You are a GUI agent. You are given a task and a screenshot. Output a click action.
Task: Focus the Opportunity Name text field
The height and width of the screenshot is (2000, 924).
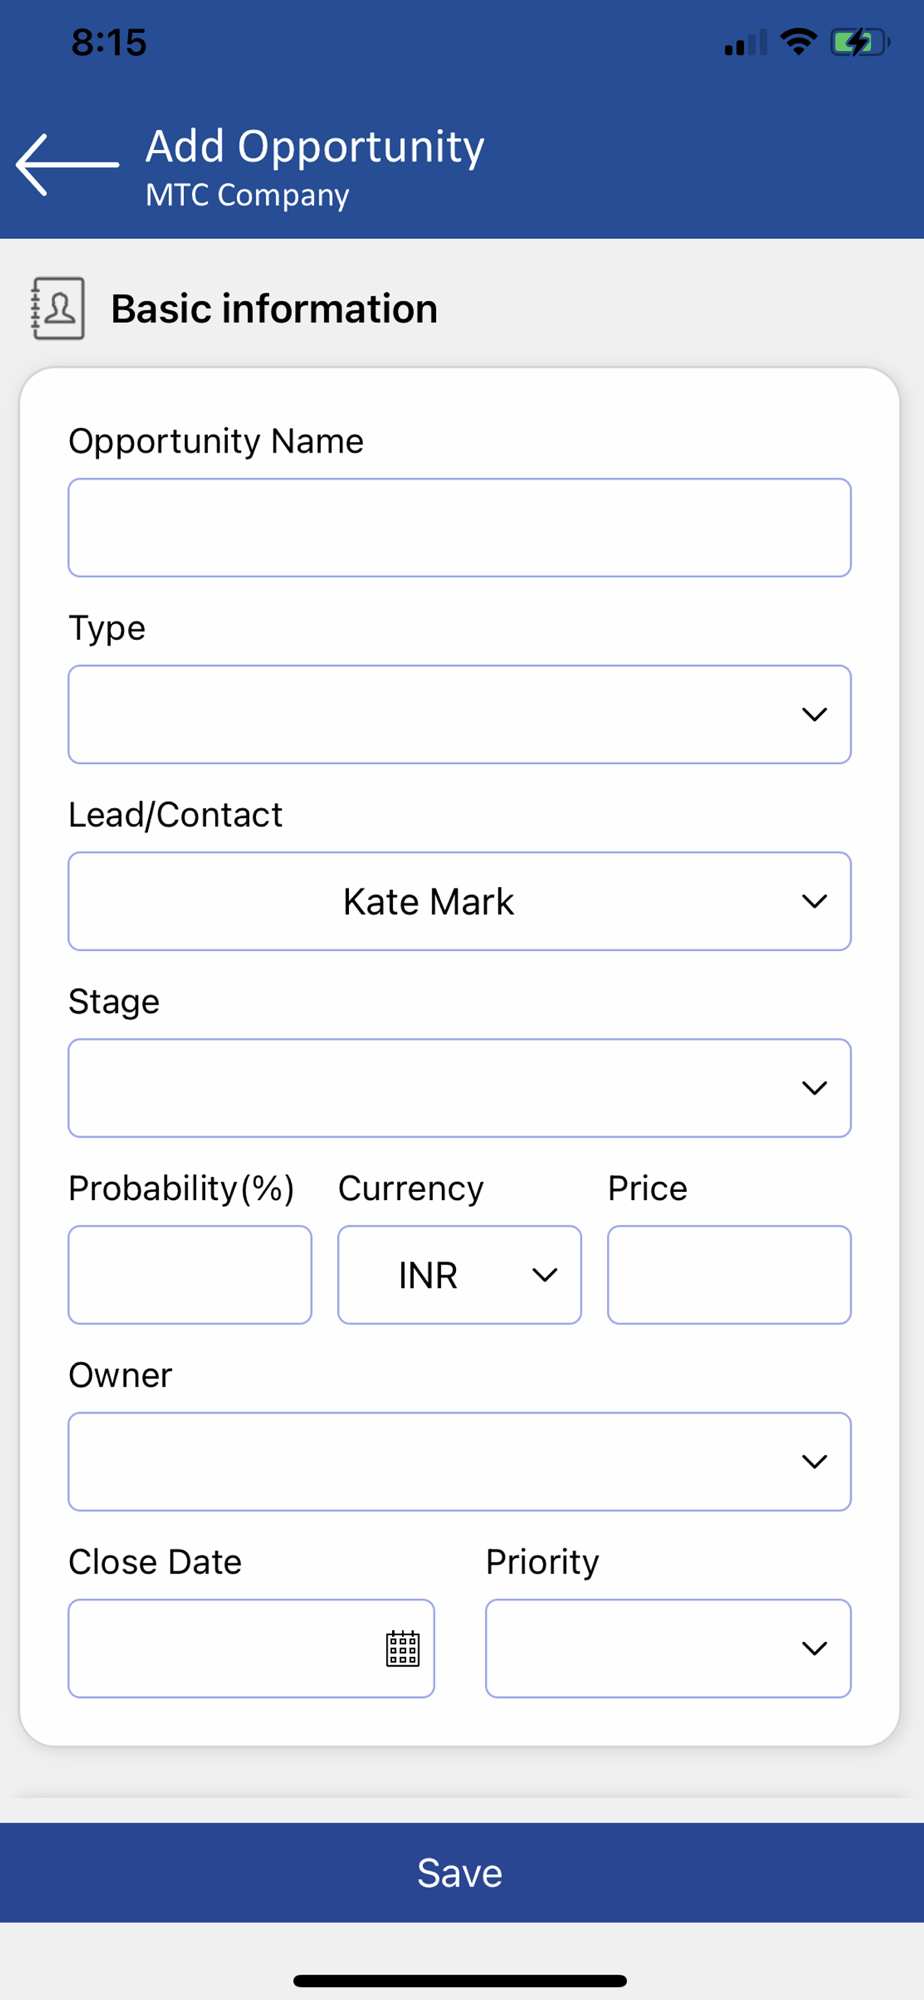(x=459, y=528)
